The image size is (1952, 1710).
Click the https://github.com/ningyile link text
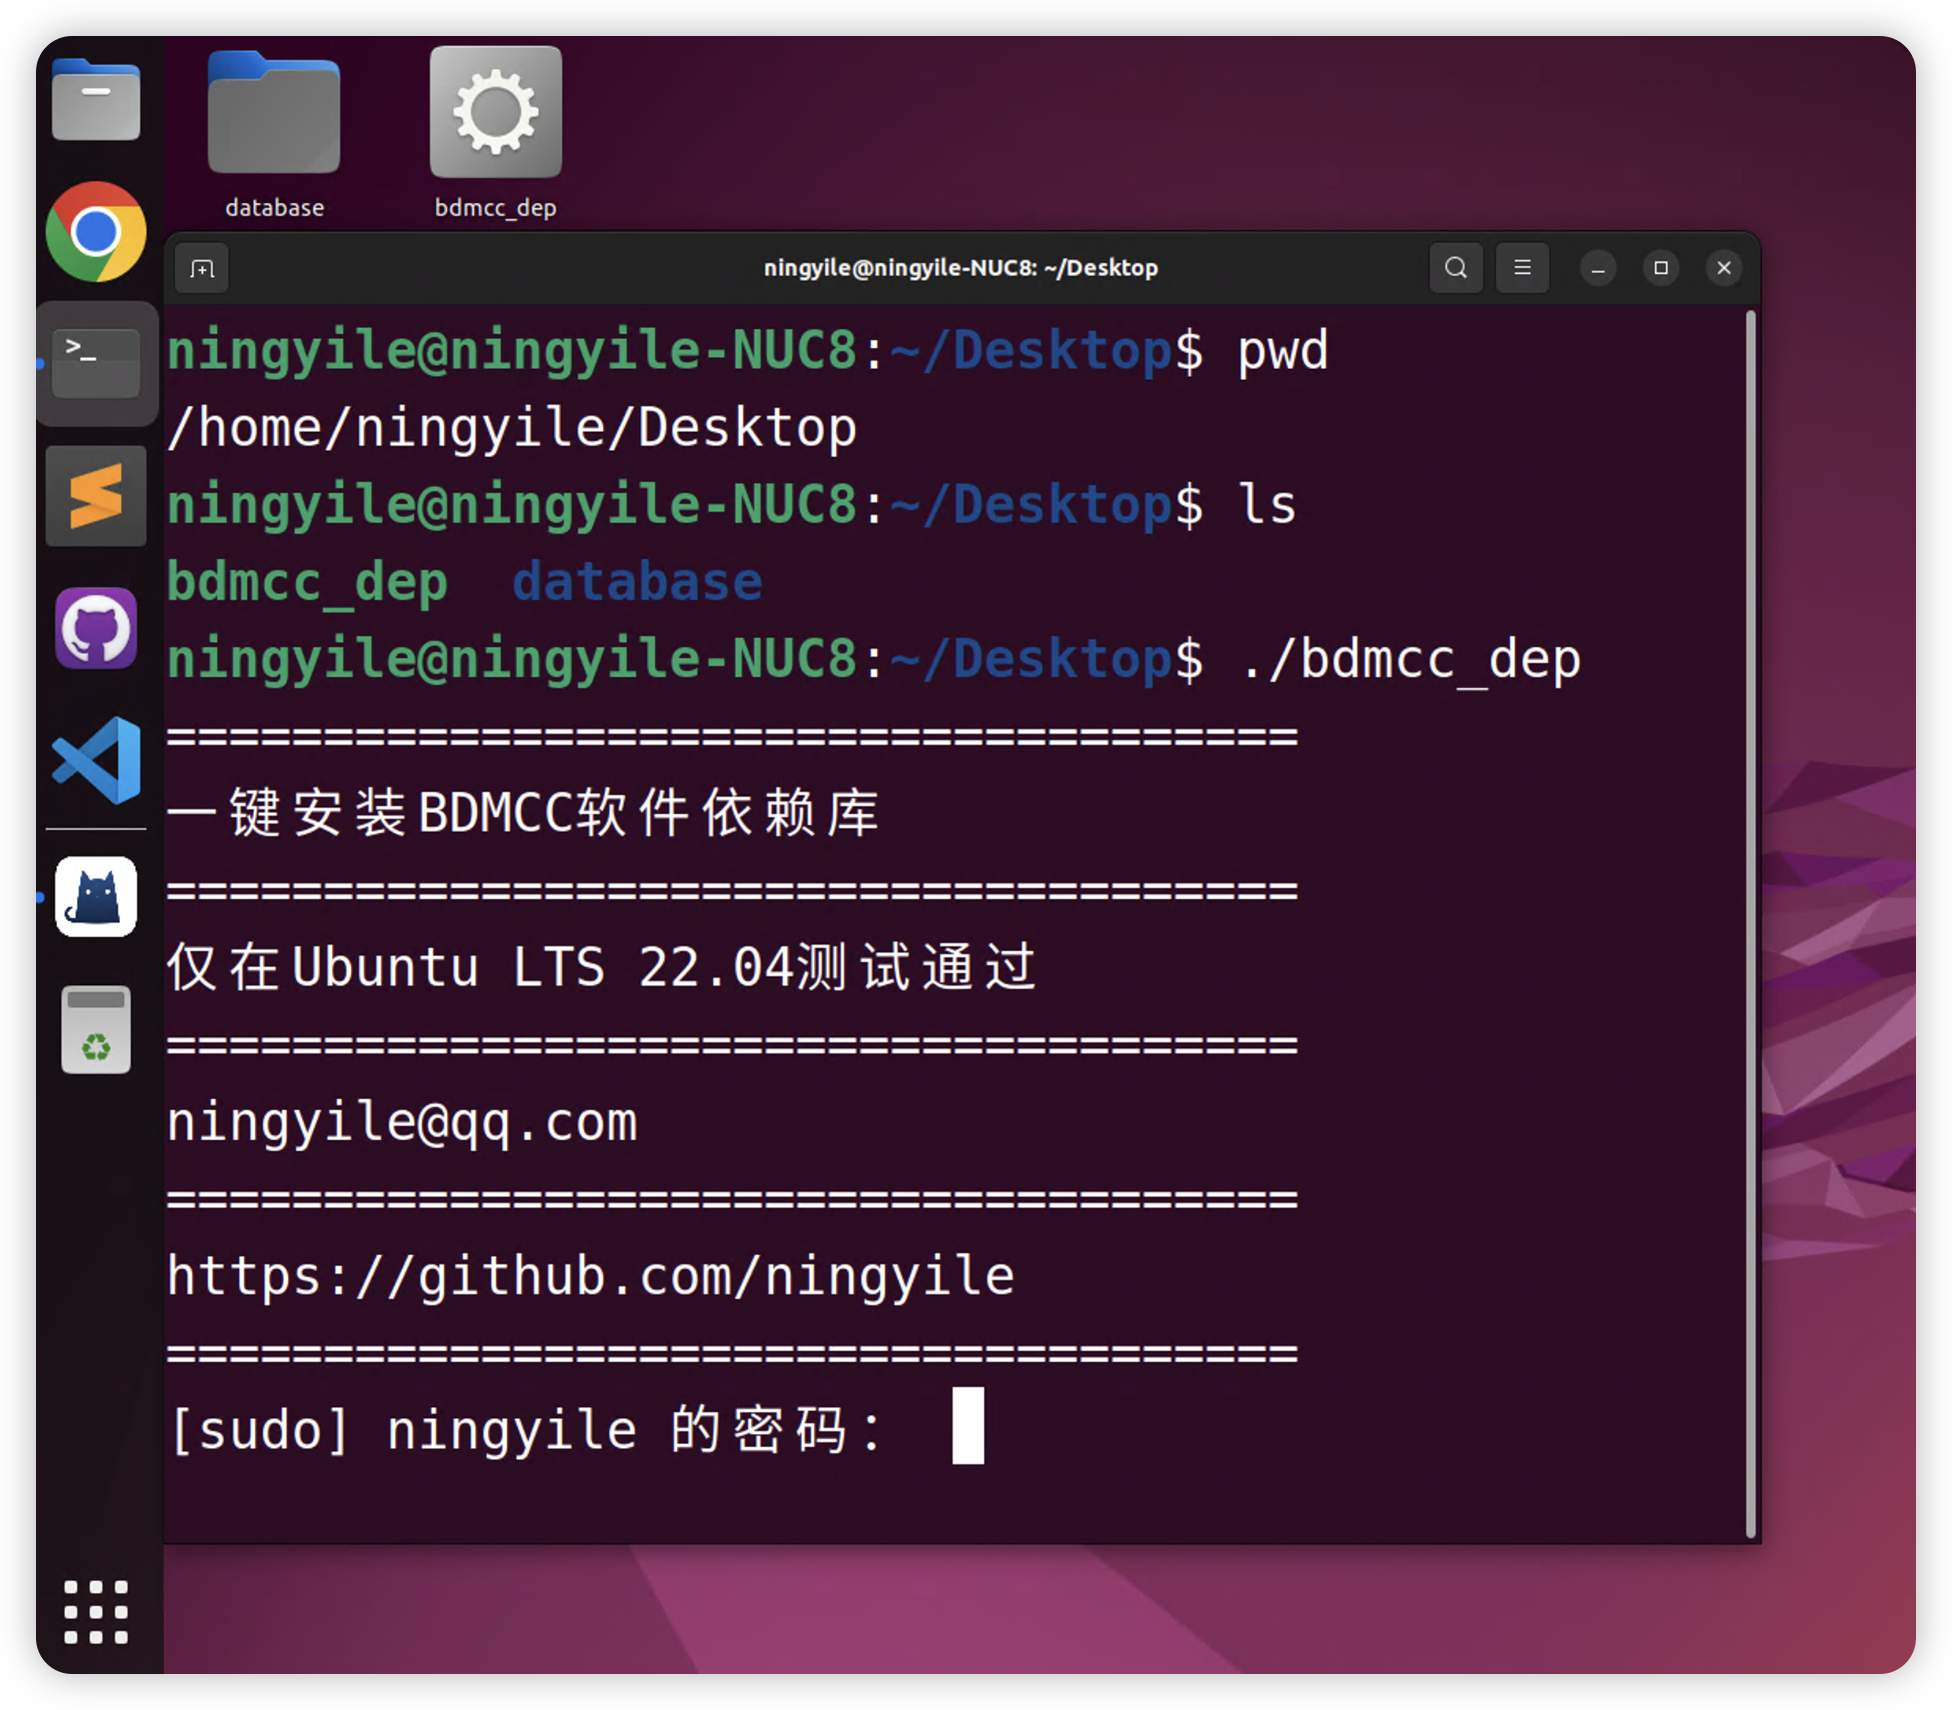[x=590, y=1276]
